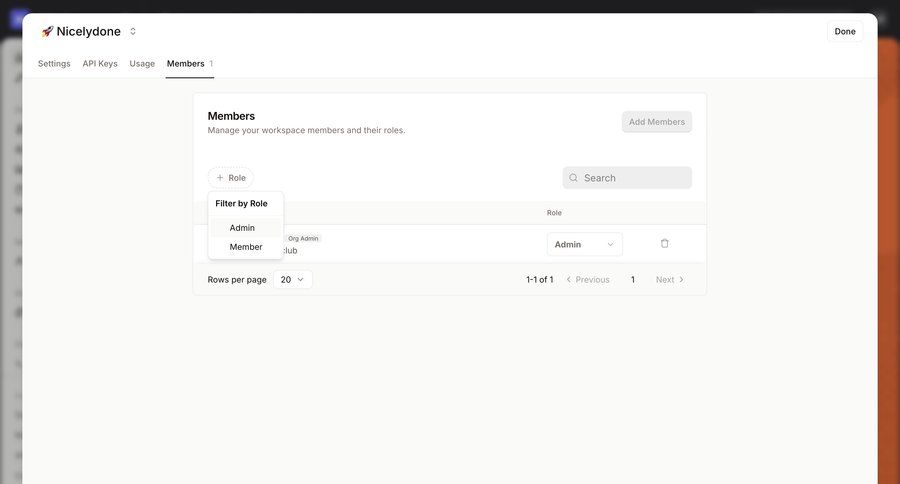
Task: Open the Rows per page dropdown
Action: [292, 280]
